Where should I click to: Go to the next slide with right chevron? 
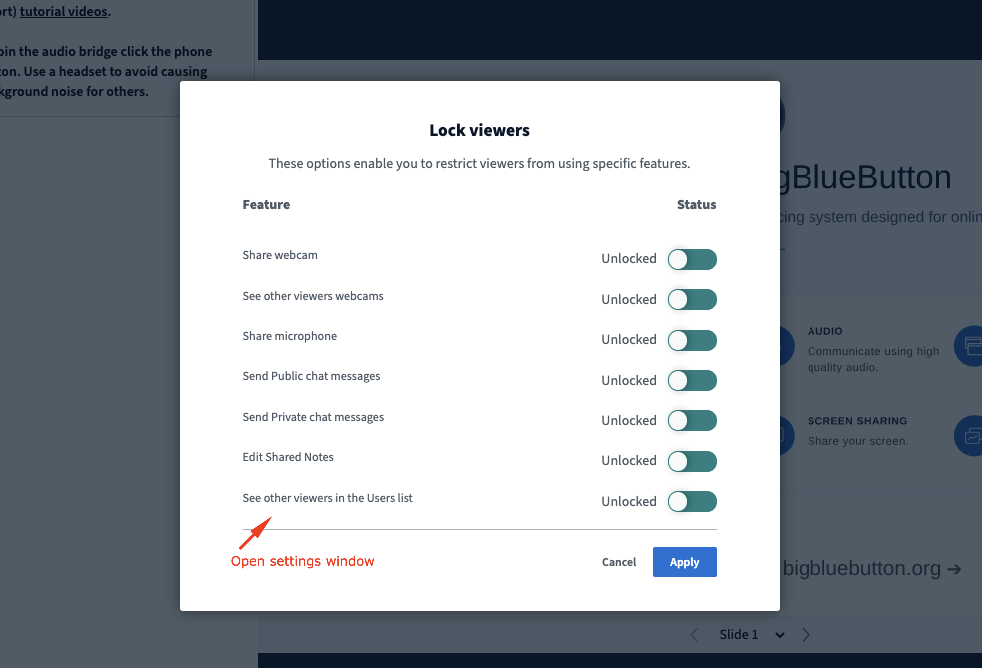click(x=806, y=634)
